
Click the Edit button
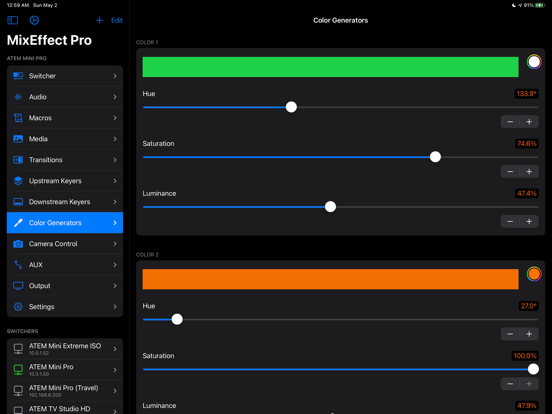coord(117,20)
